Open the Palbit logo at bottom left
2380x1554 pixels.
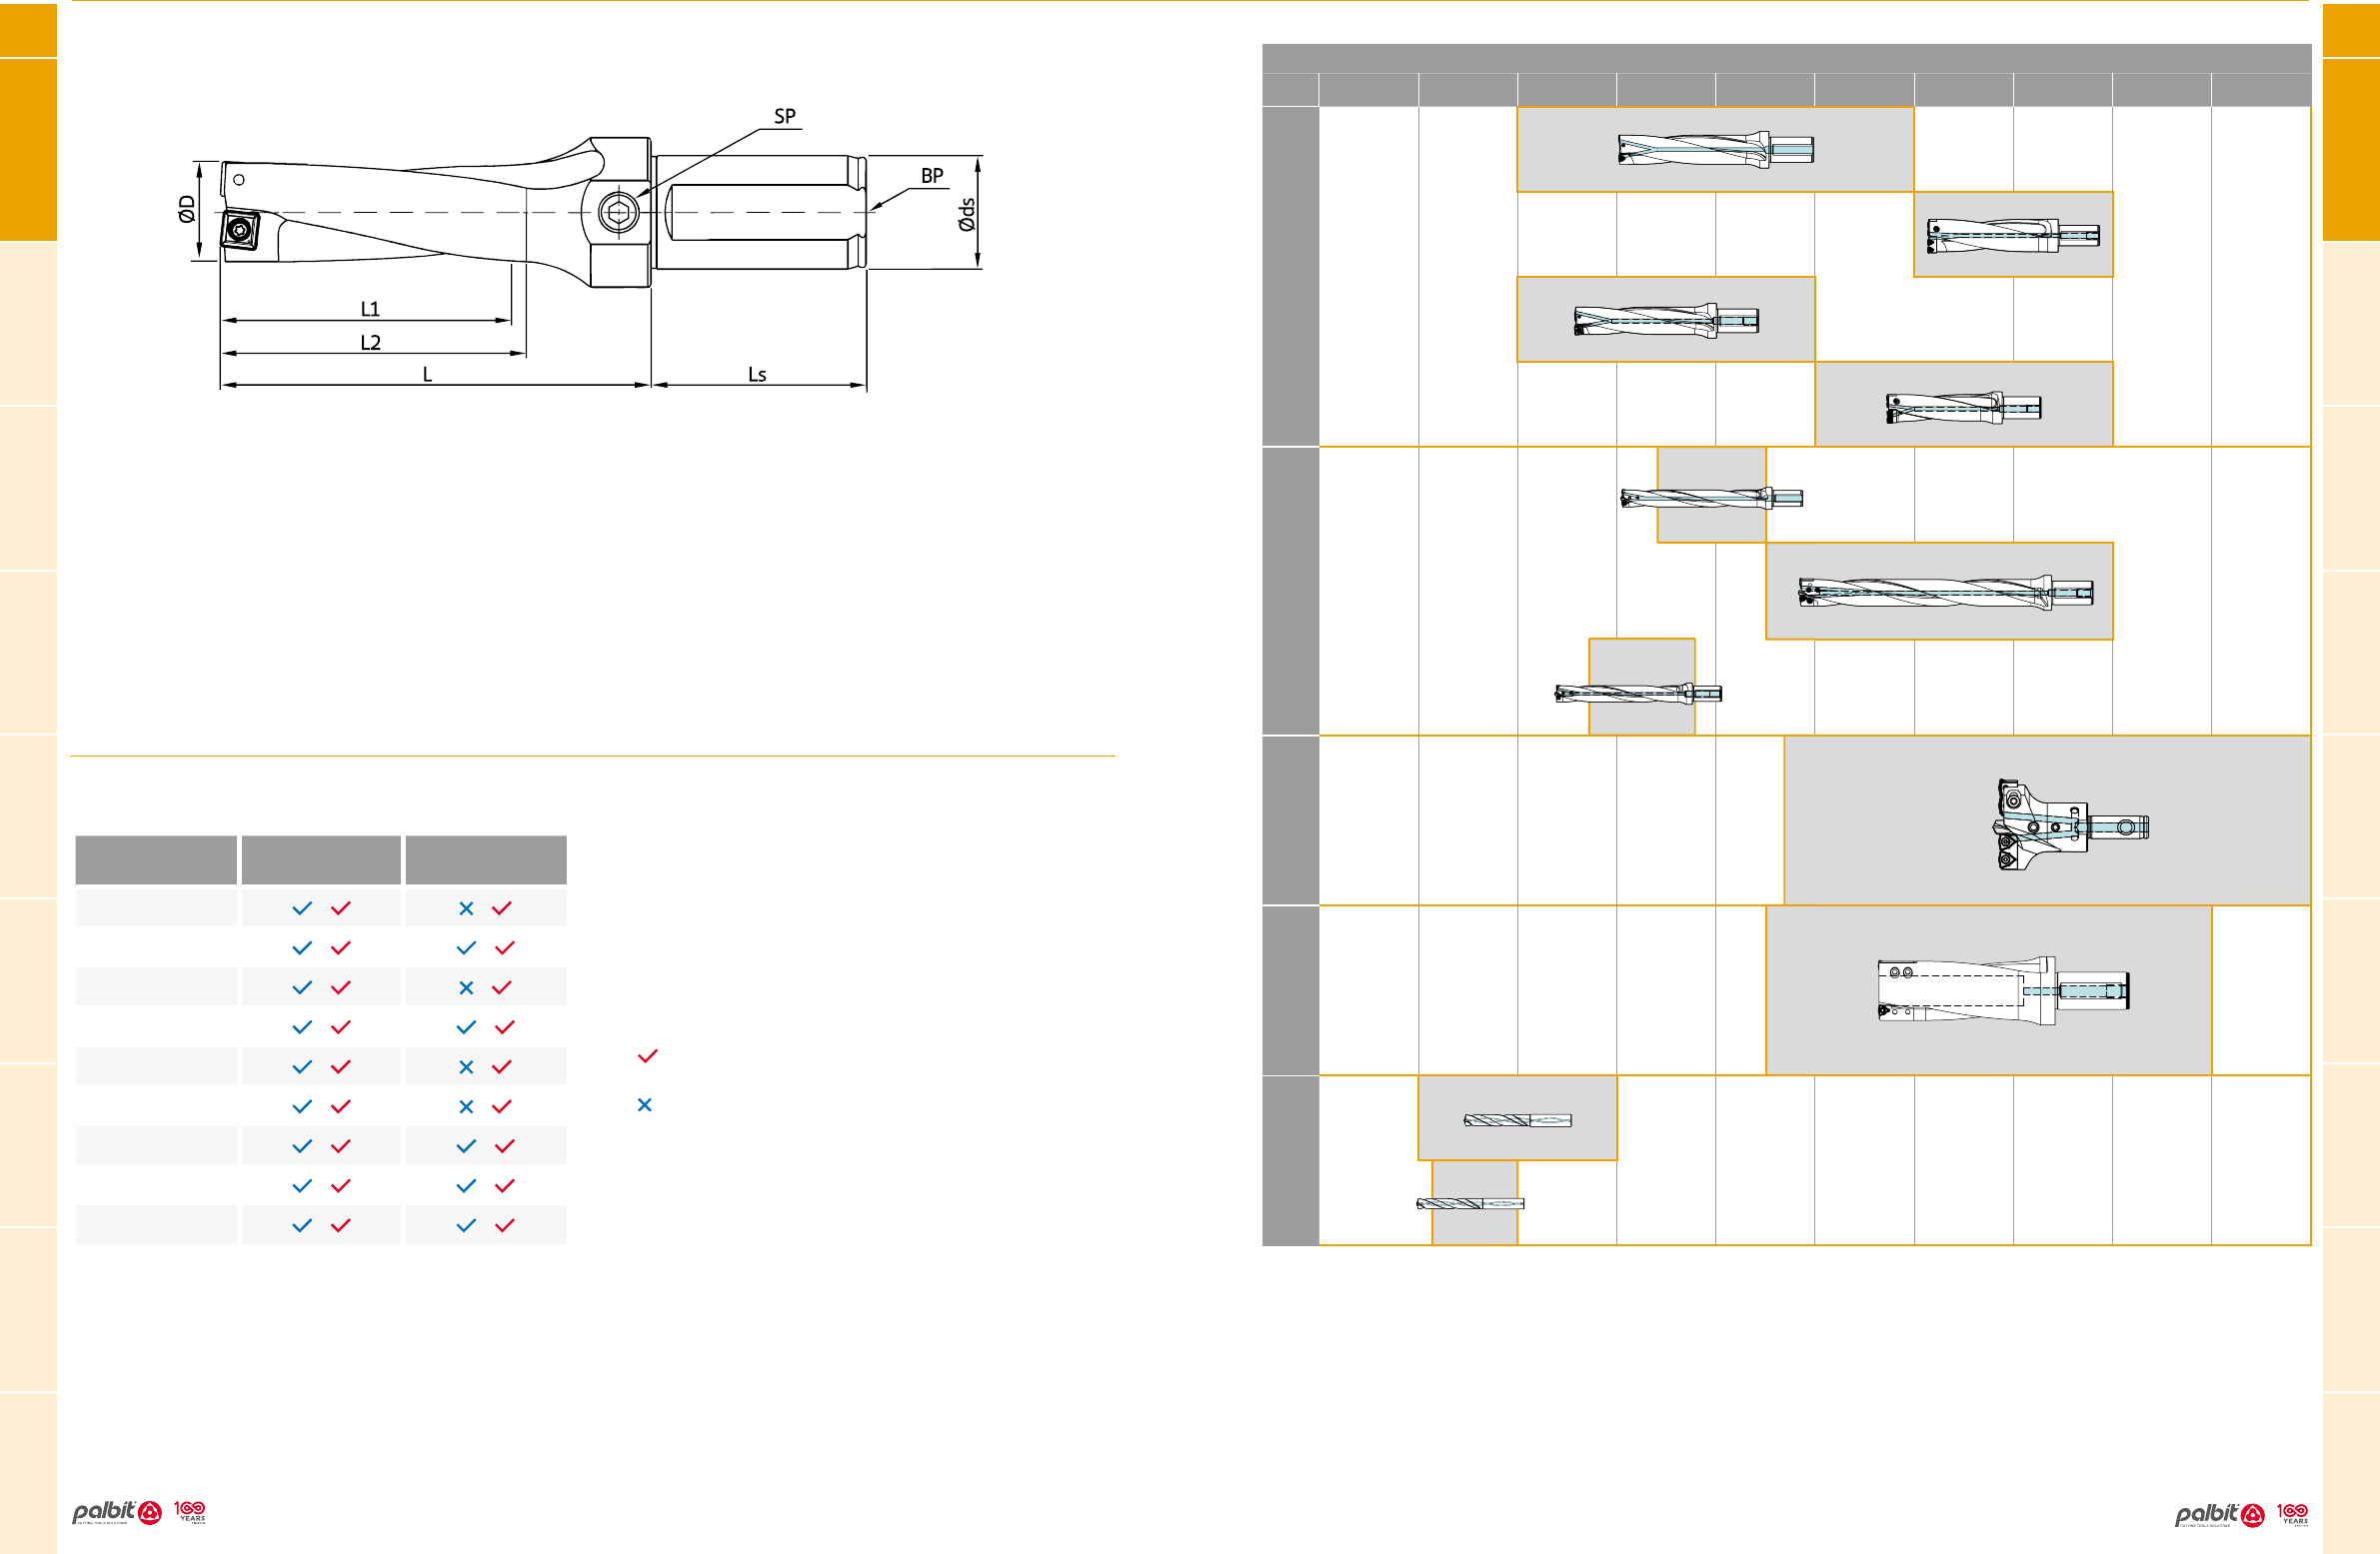click(117, 1512)
